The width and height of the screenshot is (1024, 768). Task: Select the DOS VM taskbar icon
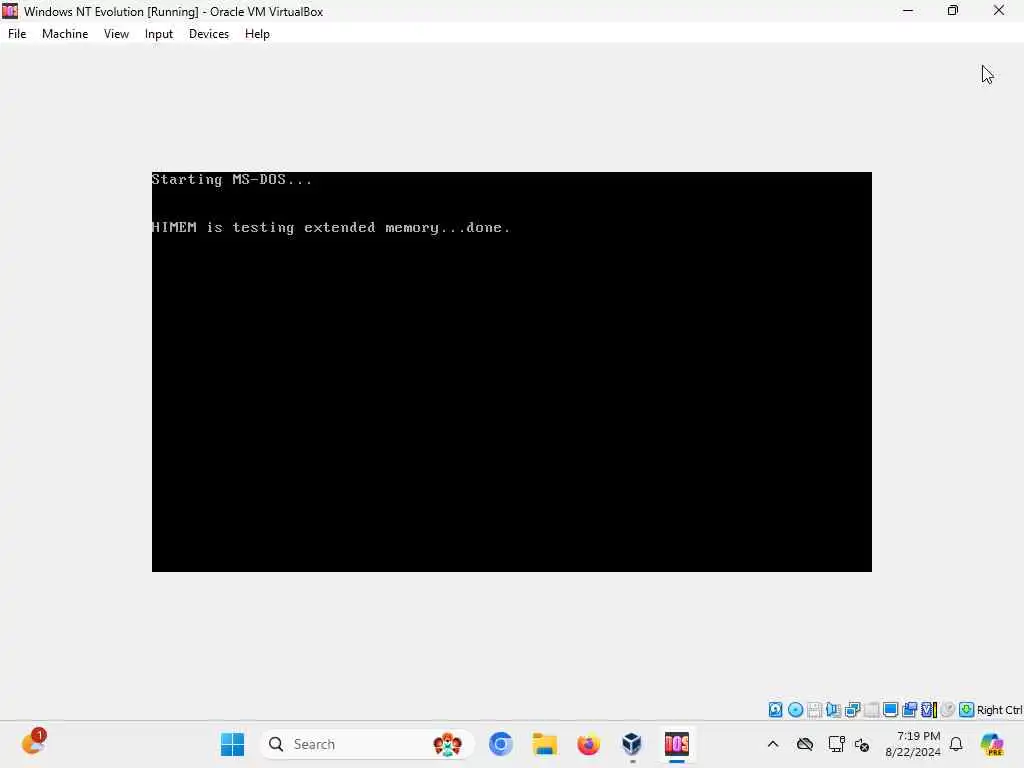click(x=677, y=744)
